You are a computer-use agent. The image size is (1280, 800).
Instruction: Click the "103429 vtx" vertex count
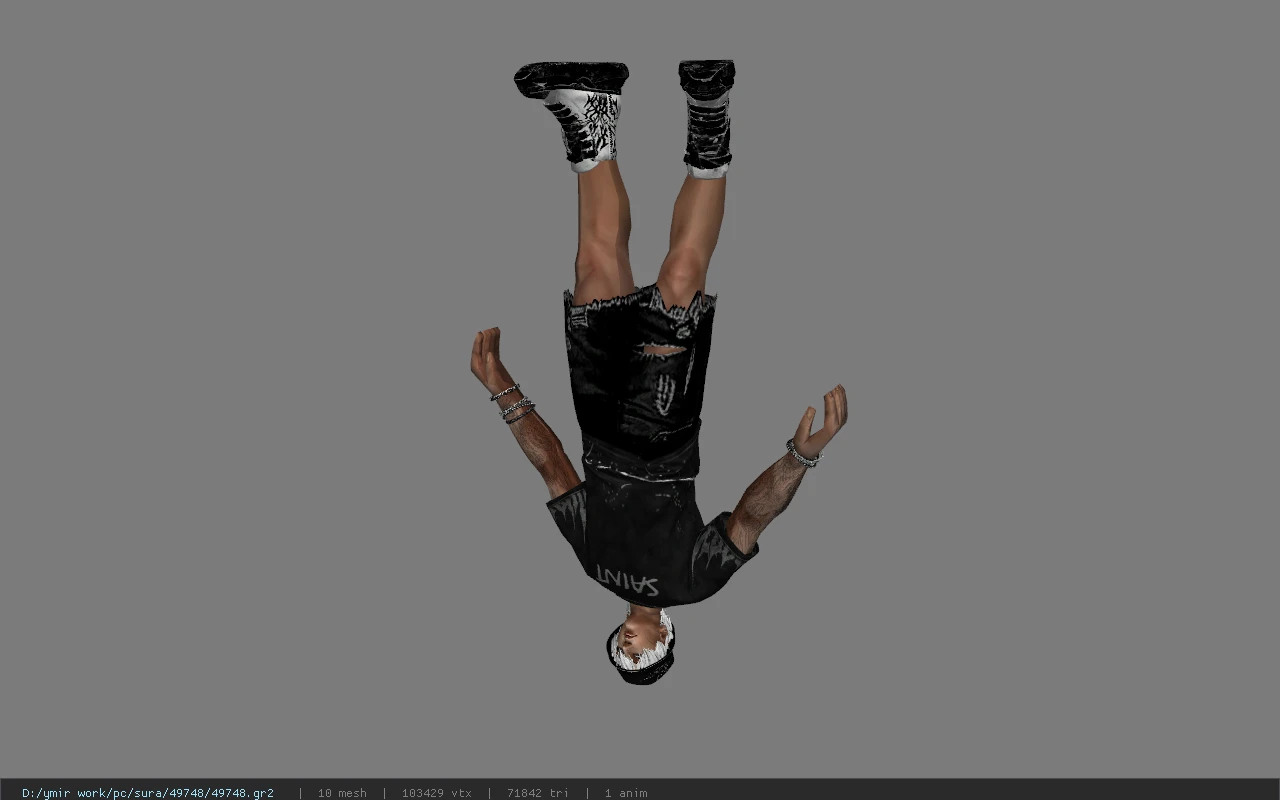[436, 793]
